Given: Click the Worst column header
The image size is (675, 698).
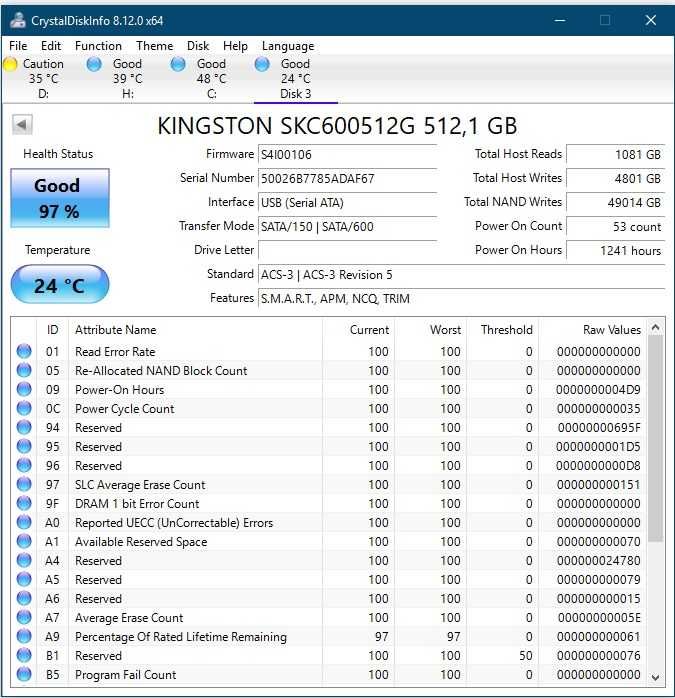Looking at the screenshot, I should [431, 330].
